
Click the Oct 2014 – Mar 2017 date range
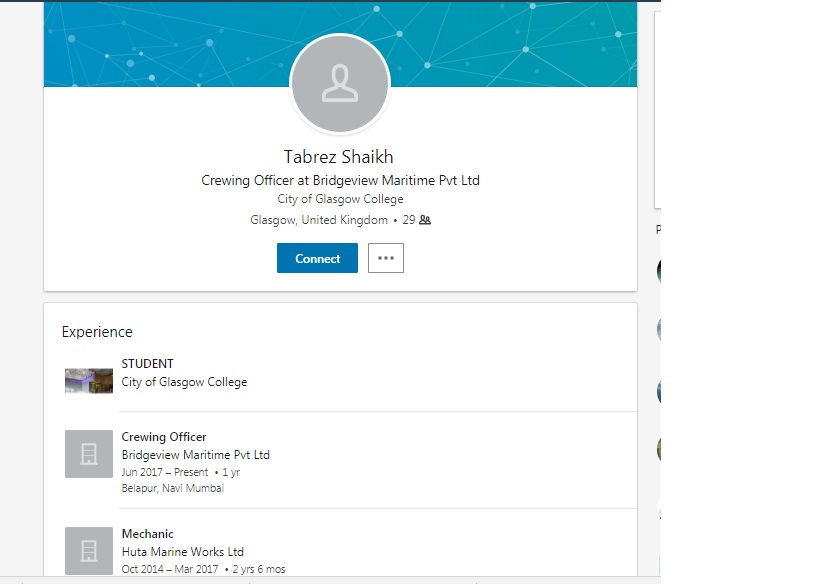170,569
